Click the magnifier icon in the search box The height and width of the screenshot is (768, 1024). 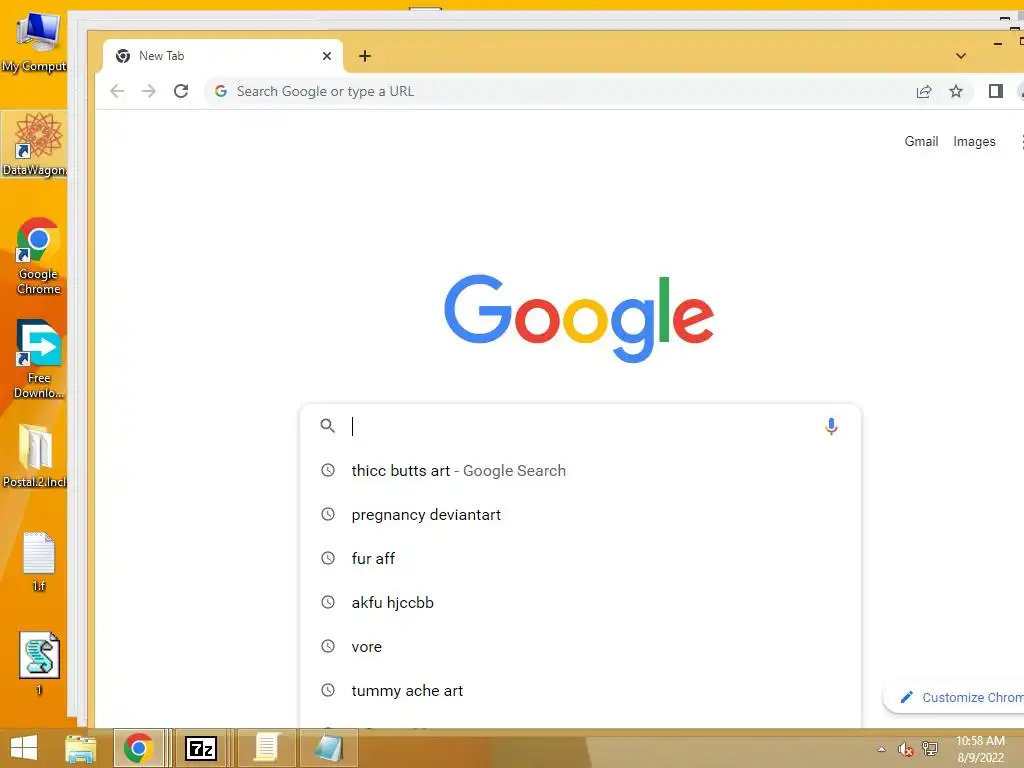pyautogui.click(x=328, y=426)
